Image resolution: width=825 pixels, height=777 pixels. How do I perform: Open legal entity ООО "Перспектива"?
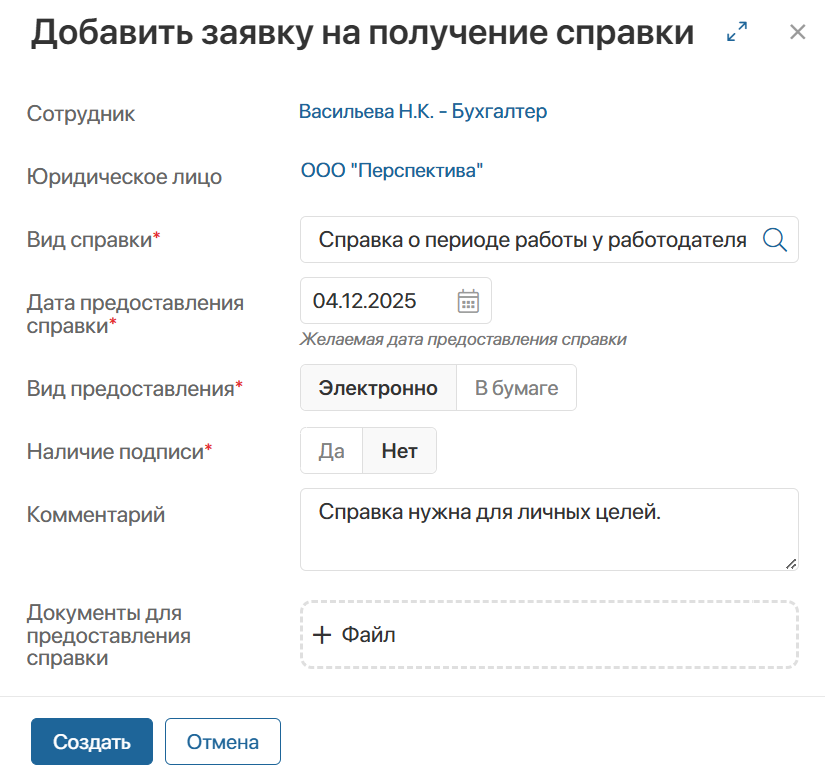(x=392, y=170)
